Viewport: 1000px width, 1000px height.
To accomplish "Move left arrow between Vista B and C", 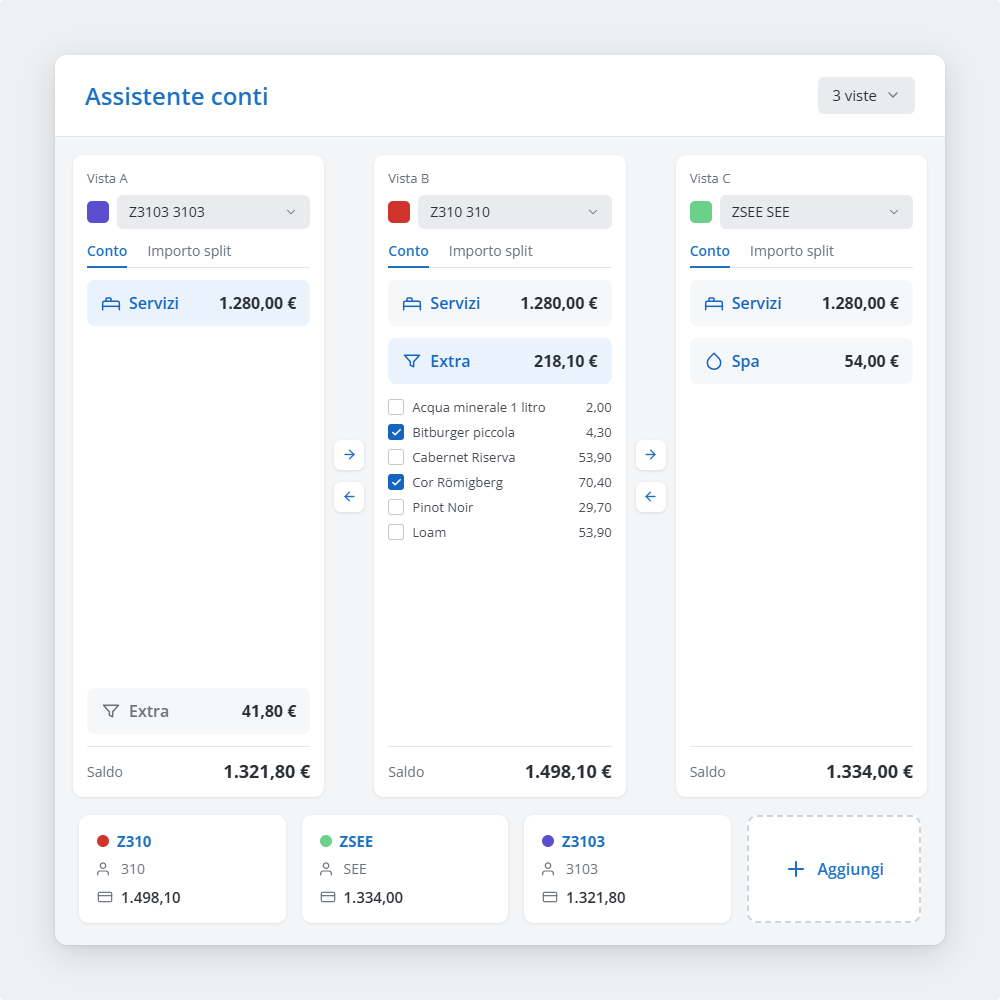I will click(x=651, y=497).
